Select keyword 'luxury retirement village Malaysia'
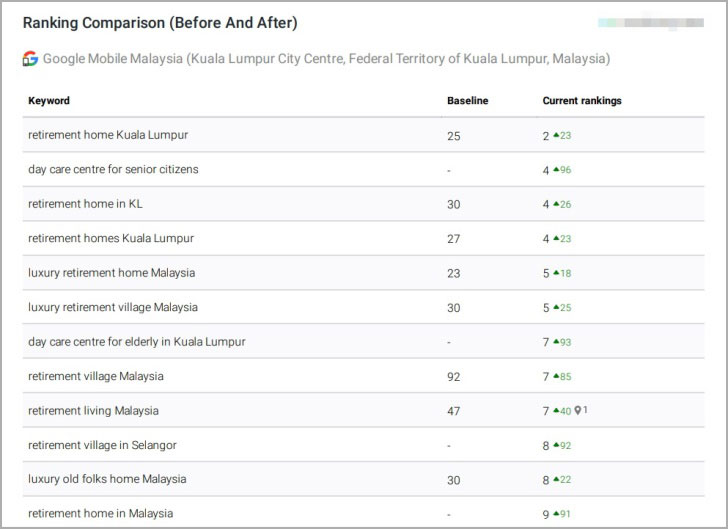This screenshot has width=728, height=529. coord(113,307)
